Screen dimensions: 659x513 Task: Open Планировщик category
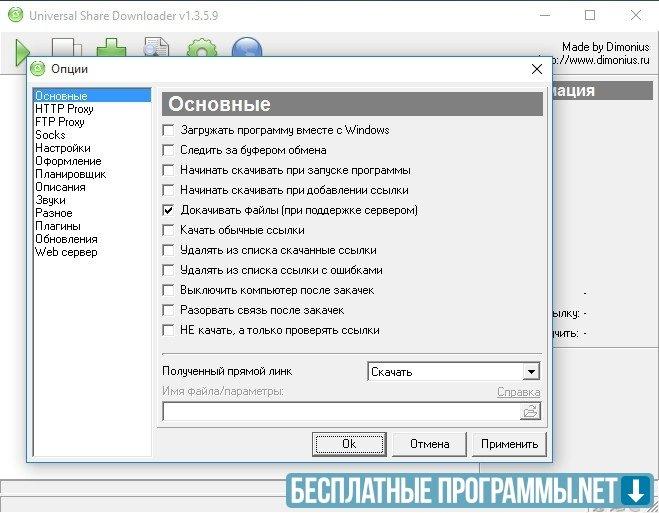point(71,174)
